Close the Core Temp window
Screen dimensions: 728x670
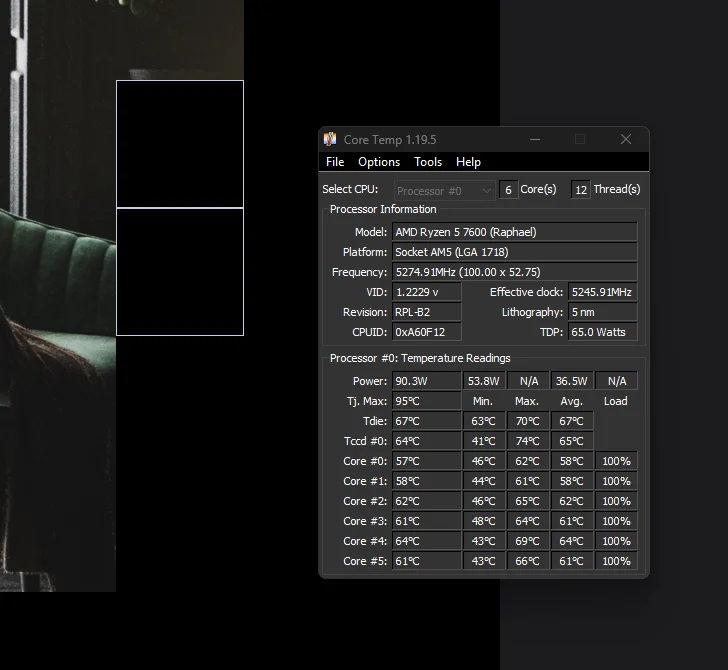(x=625, y=139)
